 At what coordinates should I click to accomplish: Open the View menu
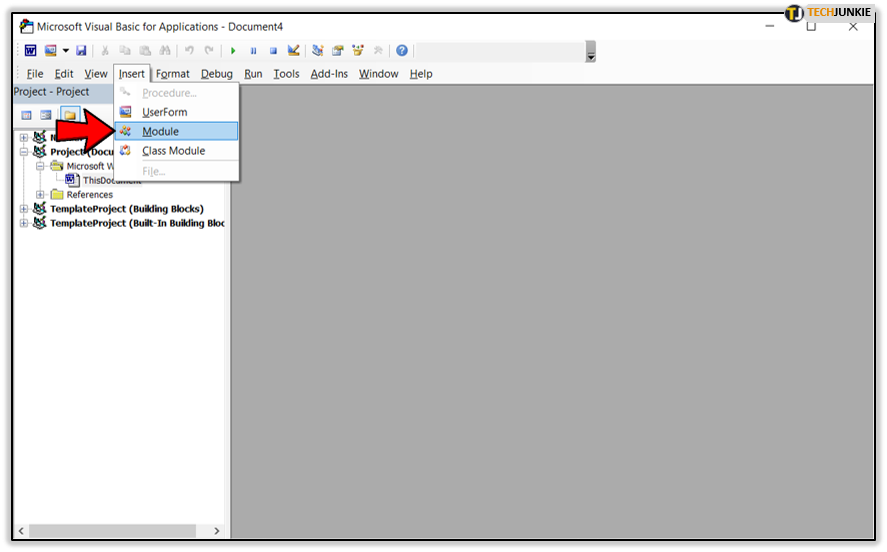96,74
